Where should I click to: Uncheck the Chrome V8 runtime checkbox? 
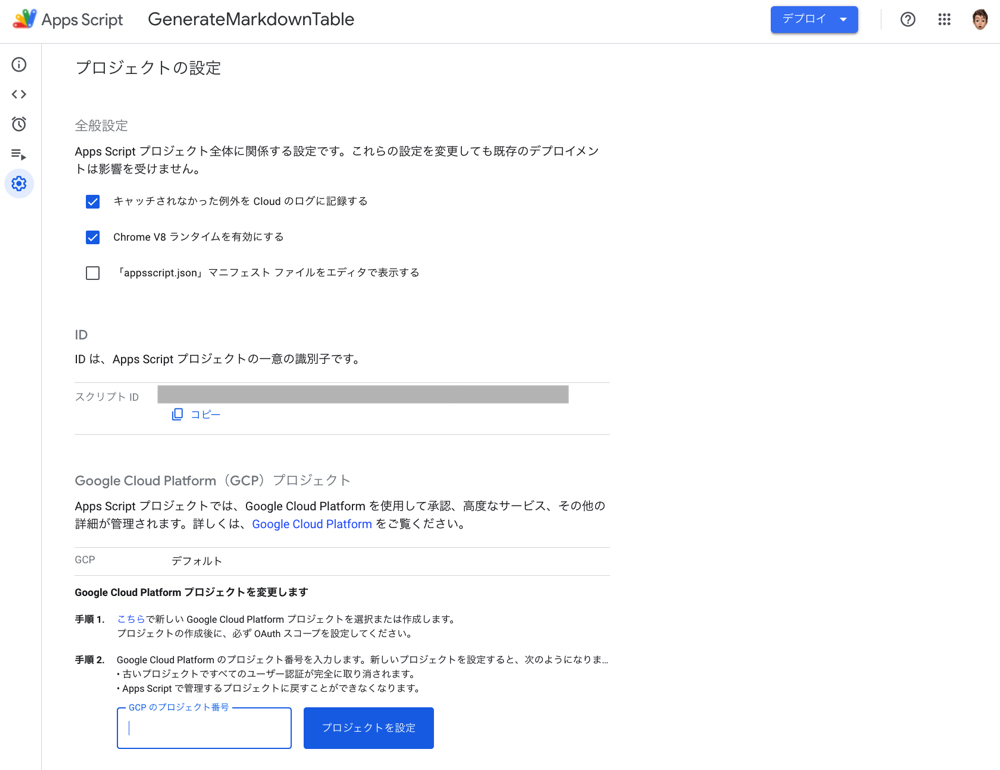pyautogui.click(x=93, y=238)
